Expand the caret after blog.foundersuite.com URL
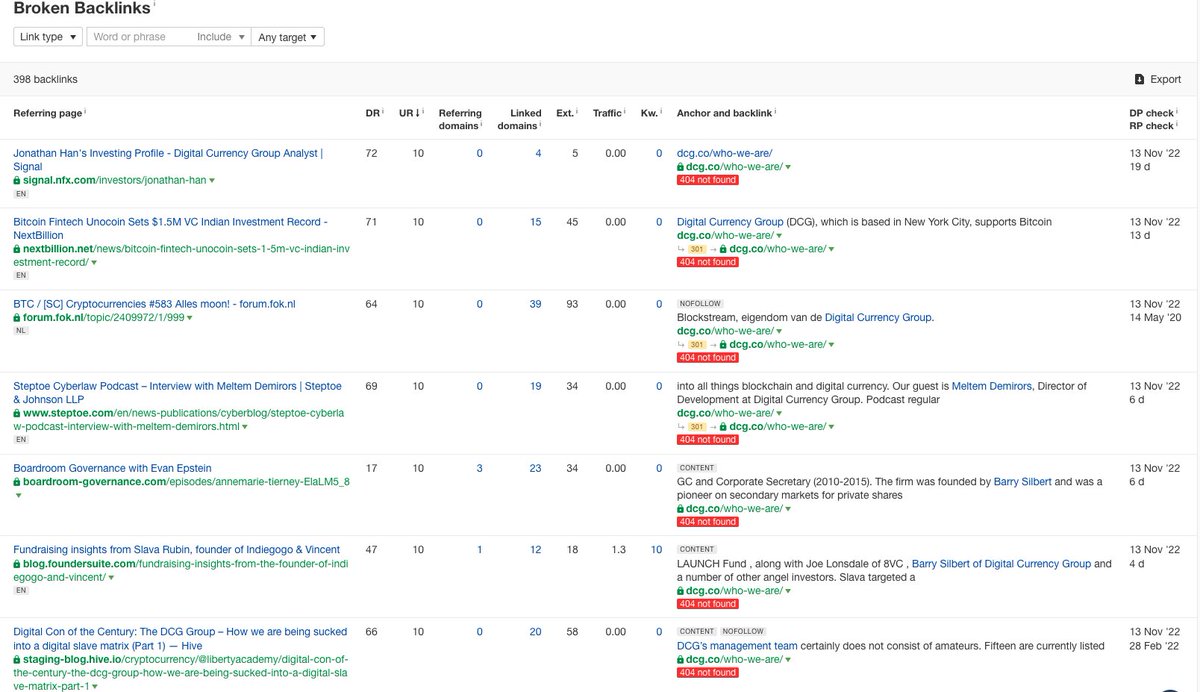The width and height of the screenshot is (1200, 692). [x=111, y=578]
